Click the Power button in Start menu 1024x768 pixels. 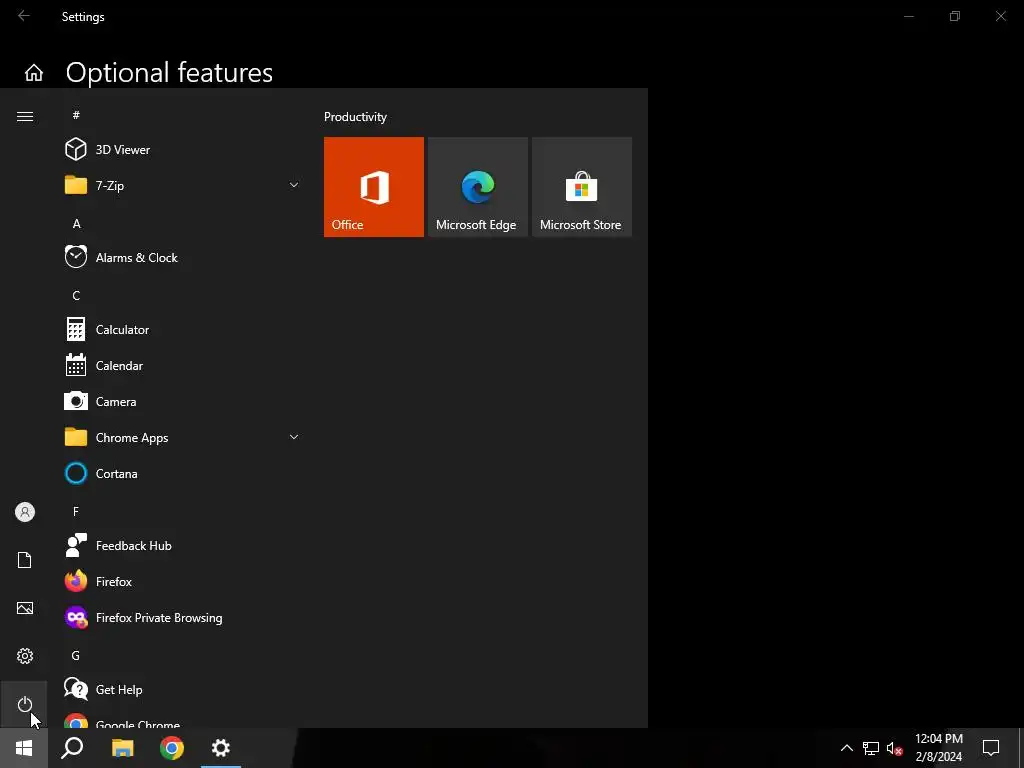coord(25,704)
